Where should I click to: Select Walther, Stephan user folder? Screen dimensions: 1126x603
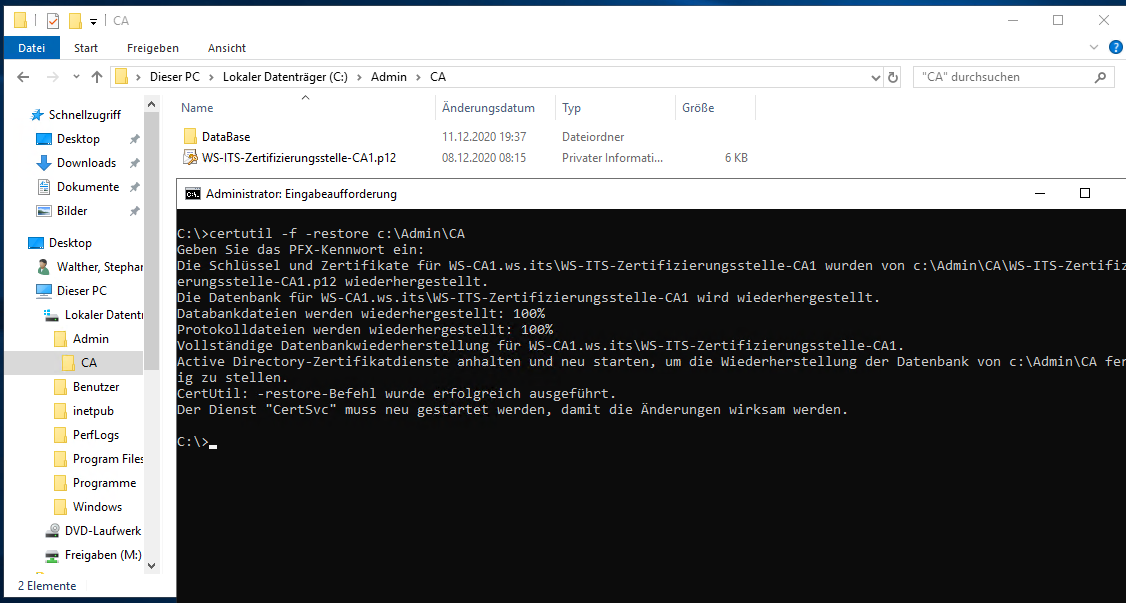[100, 267]
